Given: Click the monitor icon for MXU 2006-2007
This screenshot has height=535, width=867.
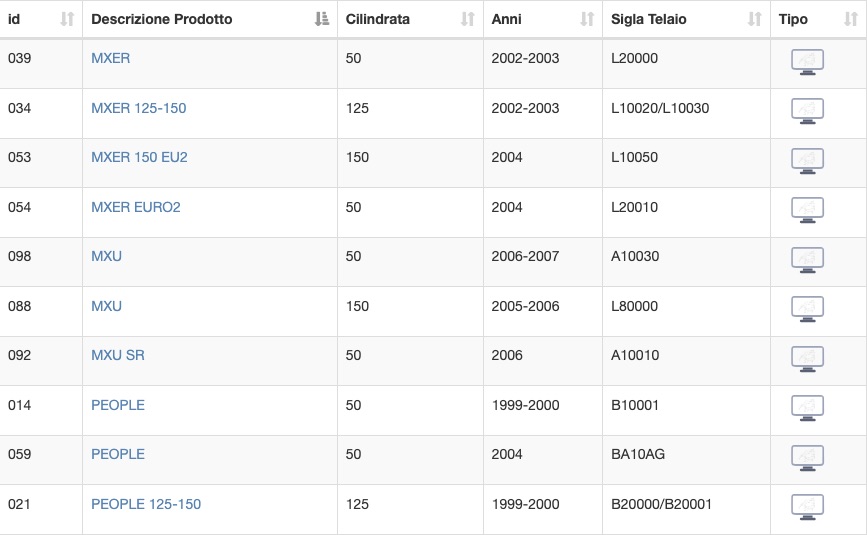Looking at the screenshot, I should (x=807, y=260).
